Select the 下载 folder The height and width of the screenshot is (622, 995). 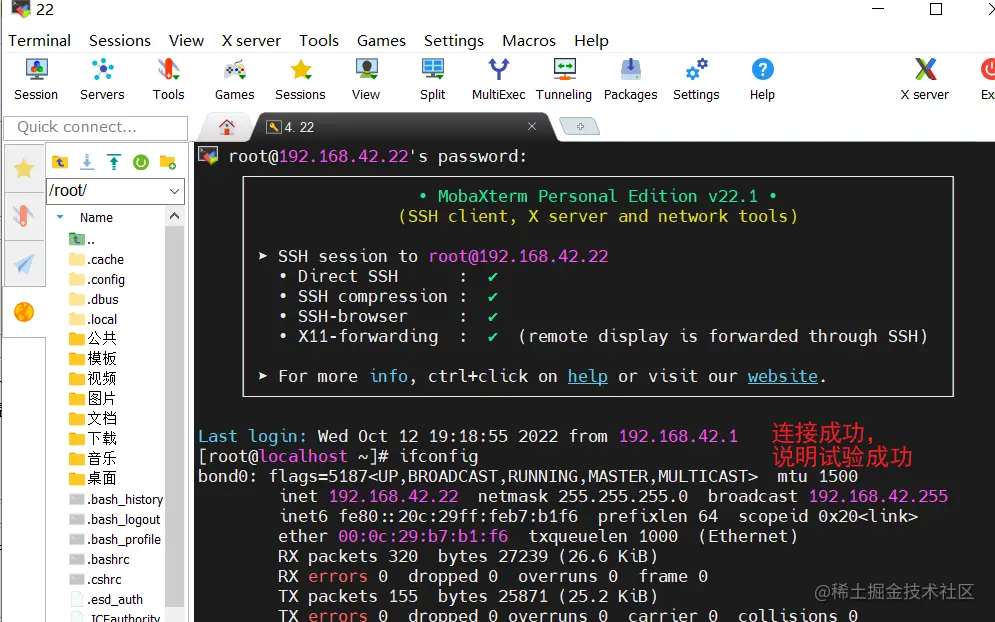click(x=93, y=439)
